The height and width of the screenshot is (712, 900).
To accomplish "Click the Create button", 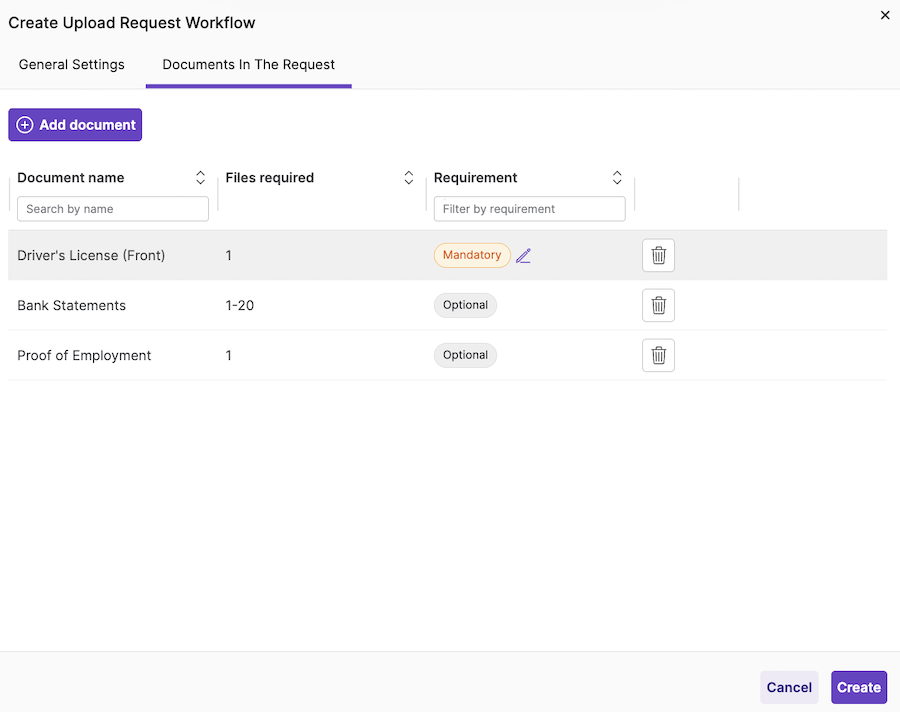I will coord(858,687).
